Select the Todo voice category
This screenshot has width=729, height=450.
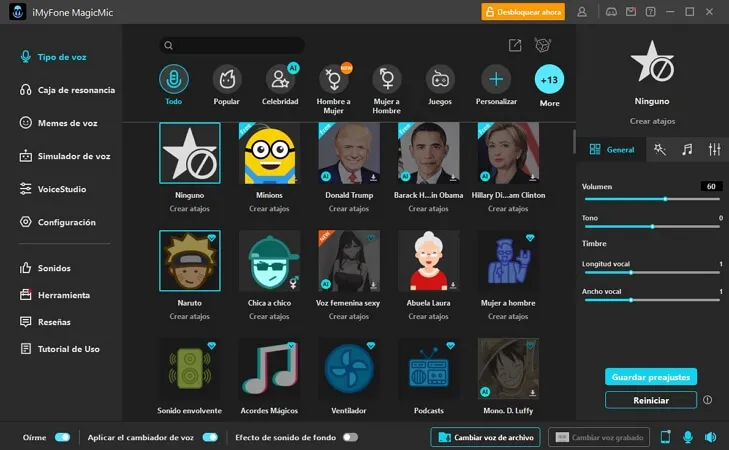pos(174,85)
